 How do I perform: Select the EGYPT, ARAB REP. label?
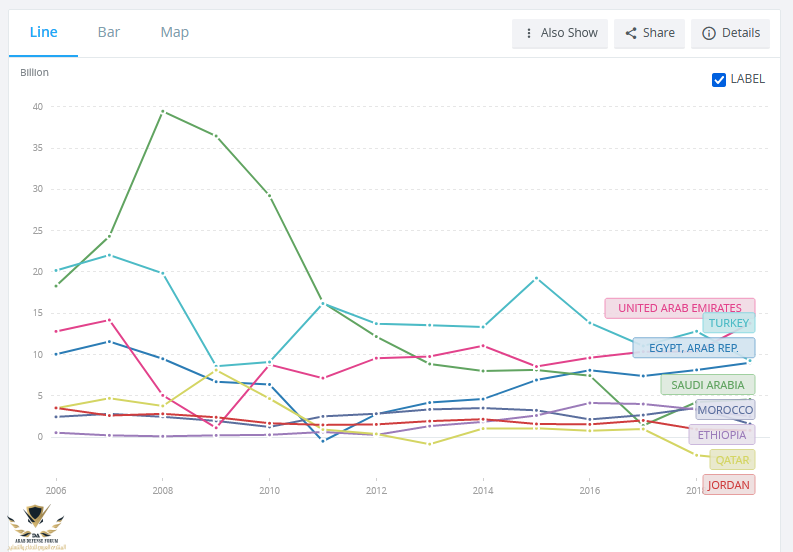click(x=694, y=348)
